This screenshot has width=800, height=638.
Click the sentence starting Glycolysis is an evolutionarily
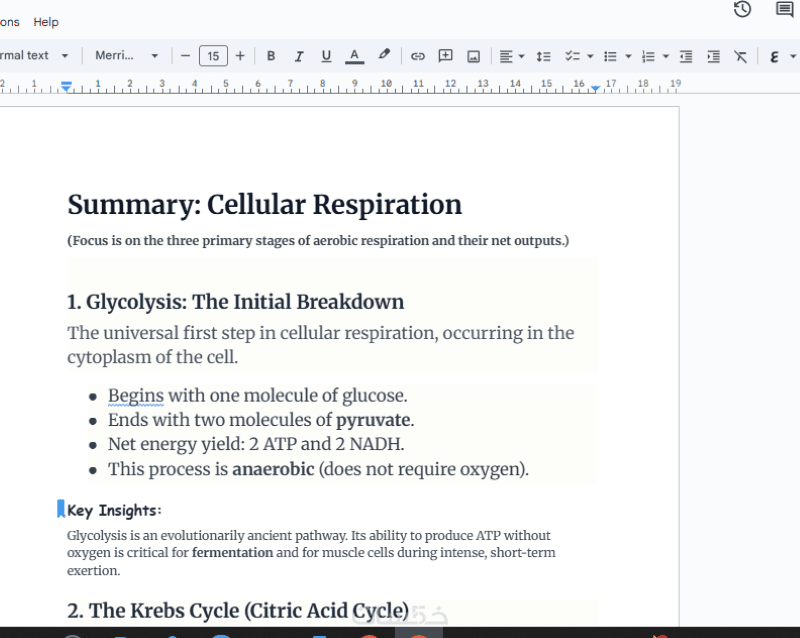[x=208, y=535]
